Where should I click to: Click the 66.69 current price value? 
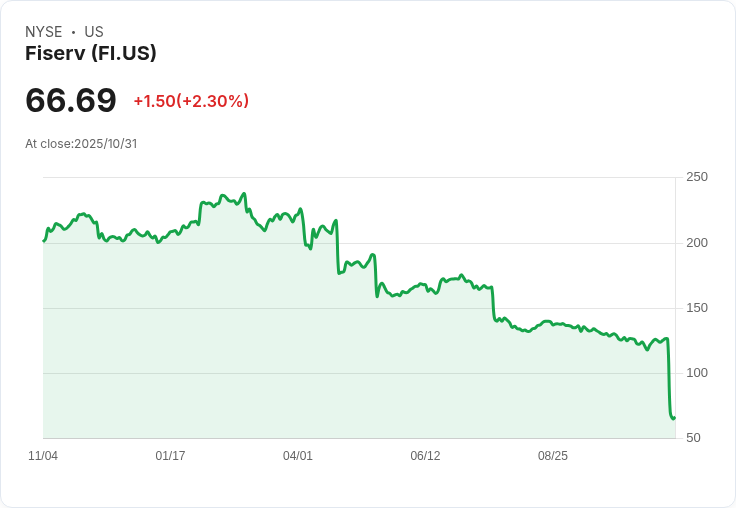point(71,101)
